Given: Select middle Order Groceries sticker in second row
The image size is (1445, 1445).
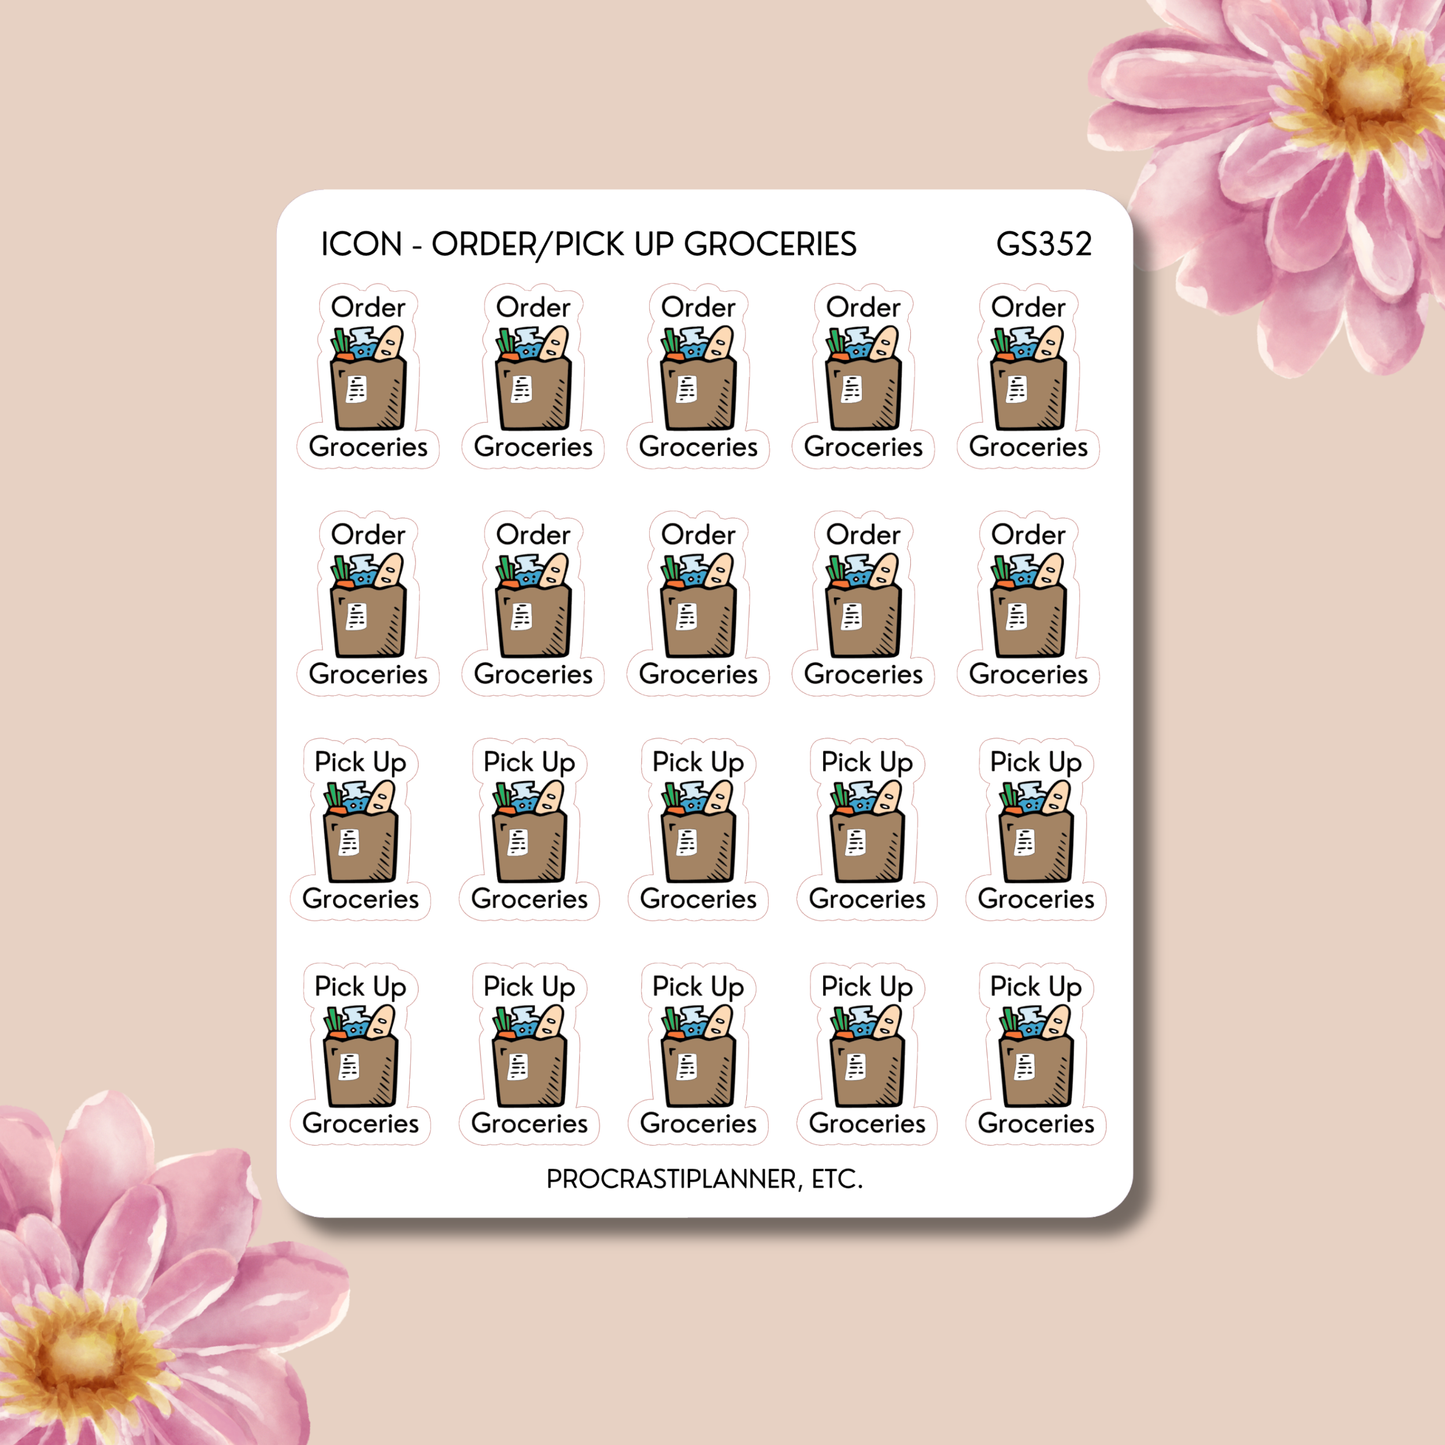Looking at the screenshot, I should point(698,603).
